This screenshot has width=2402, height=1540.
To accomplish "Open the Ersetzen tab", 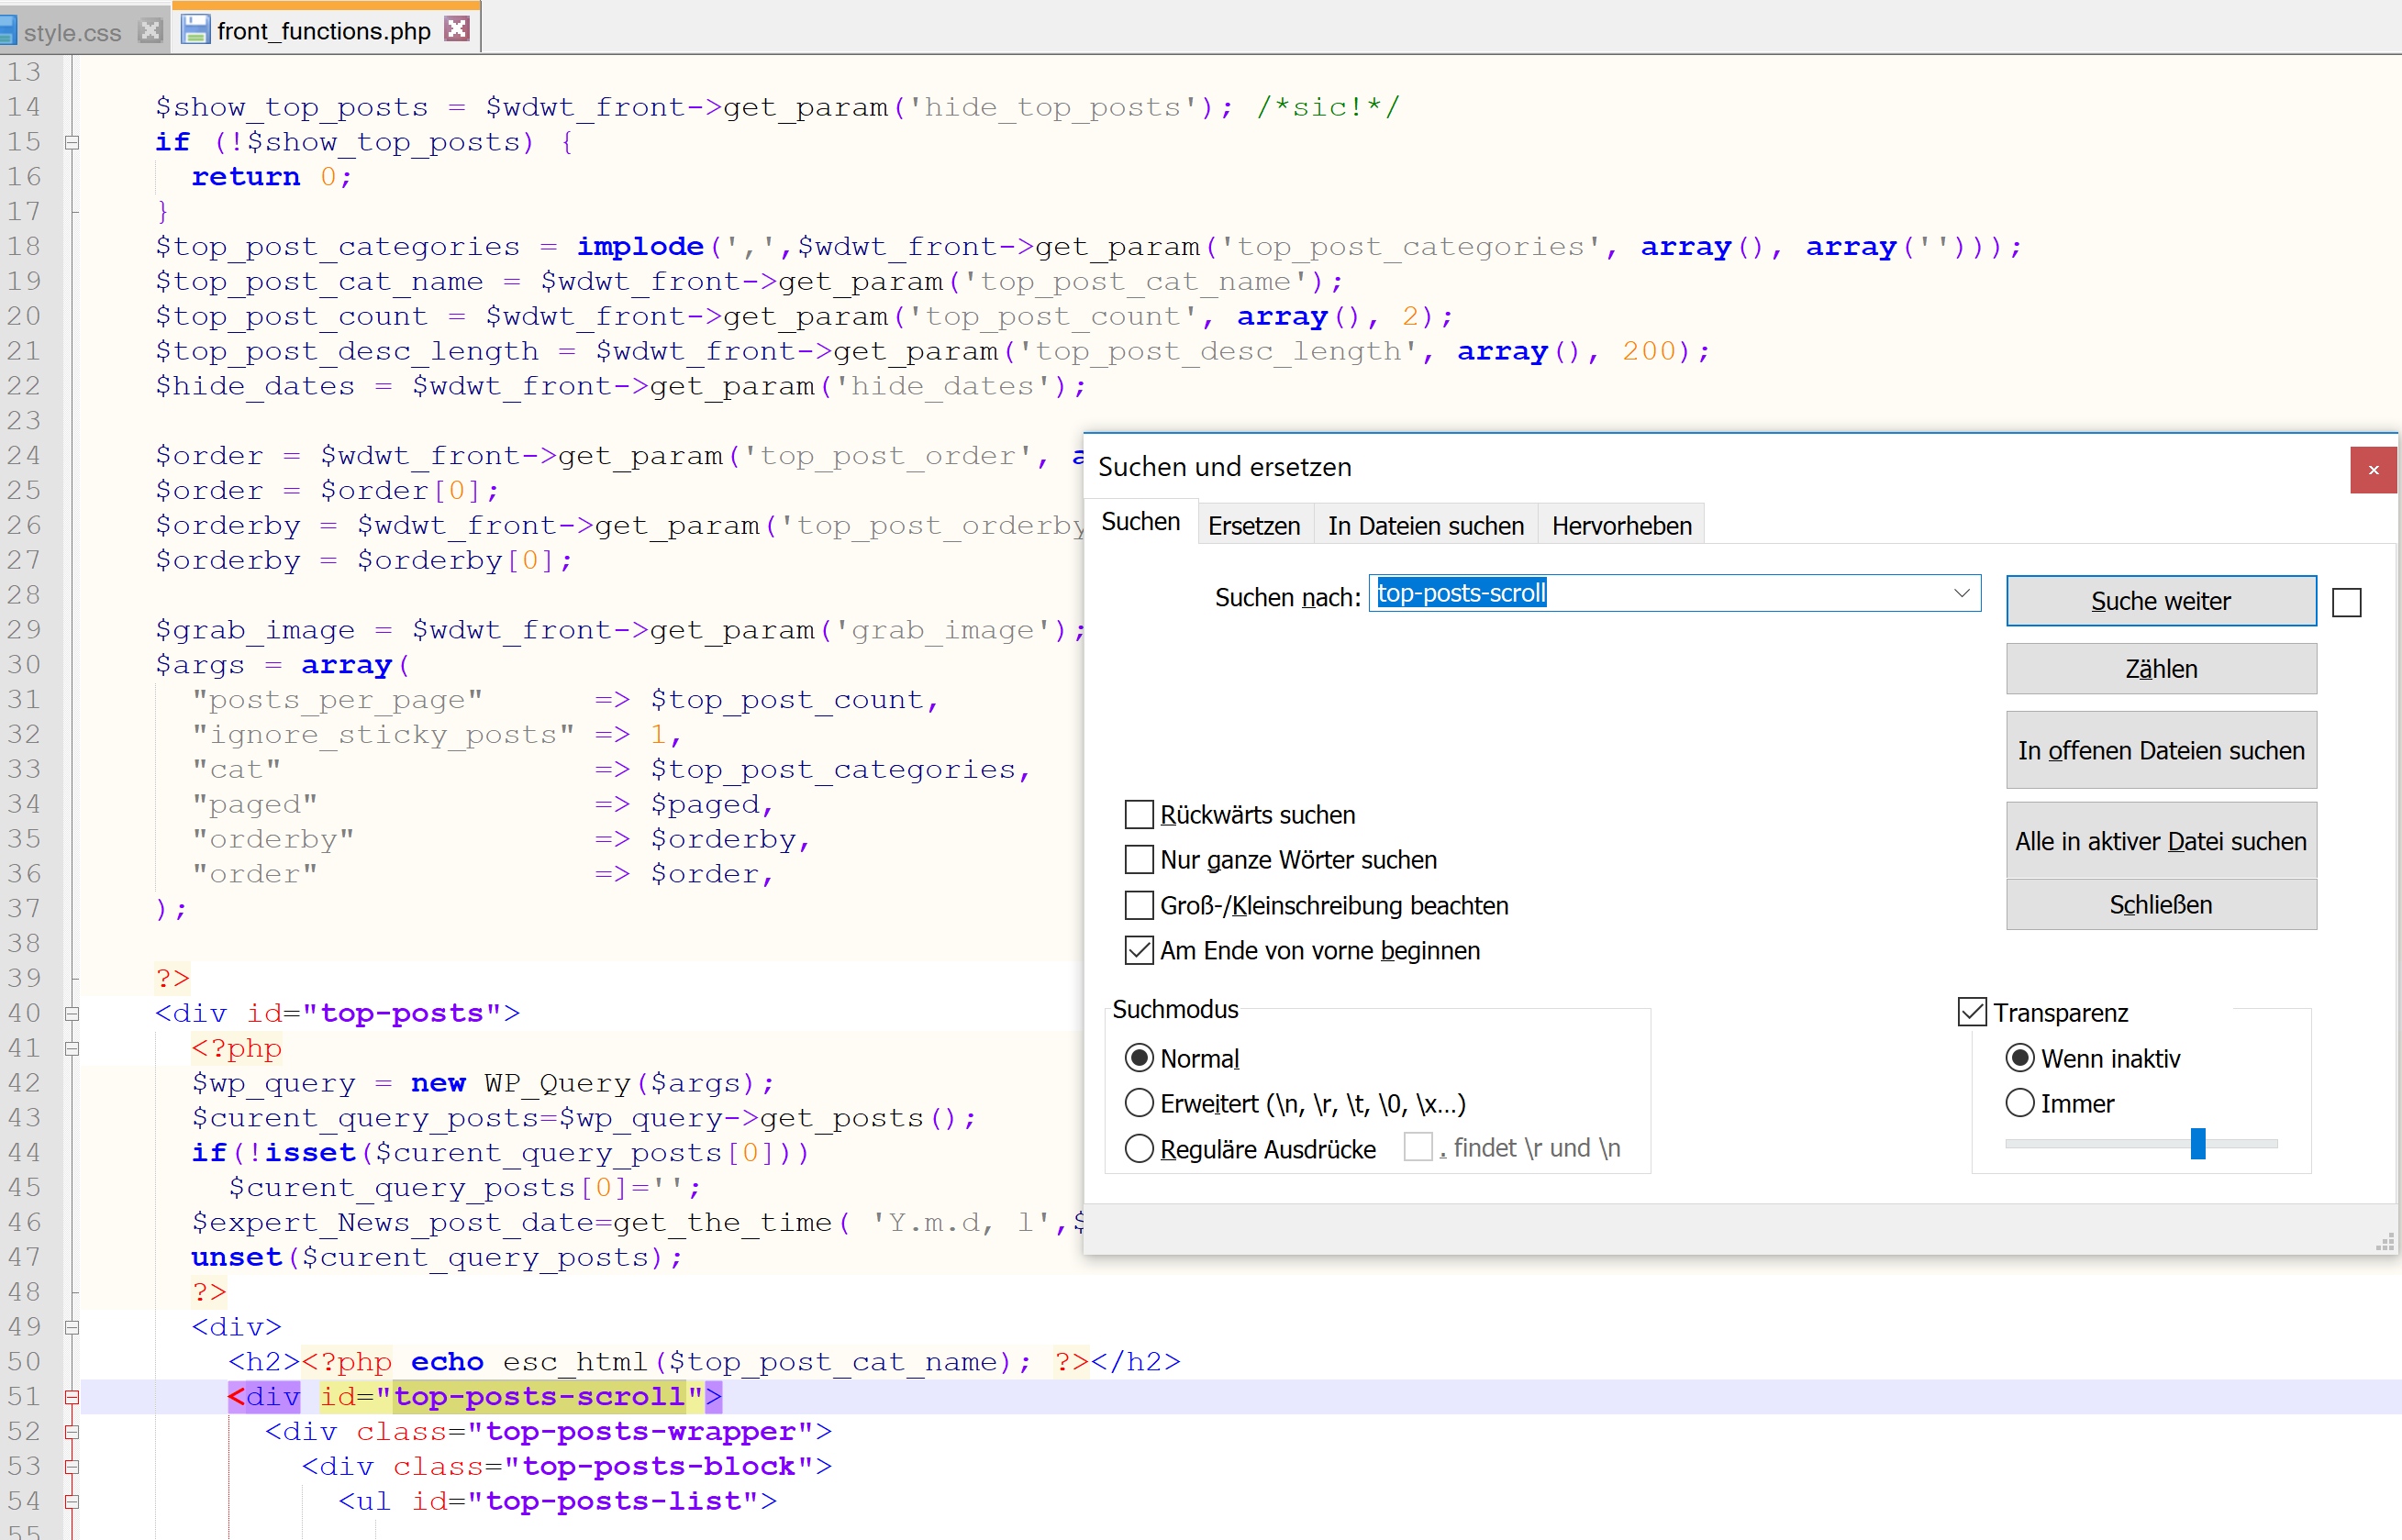I will tap(1253, 526).
